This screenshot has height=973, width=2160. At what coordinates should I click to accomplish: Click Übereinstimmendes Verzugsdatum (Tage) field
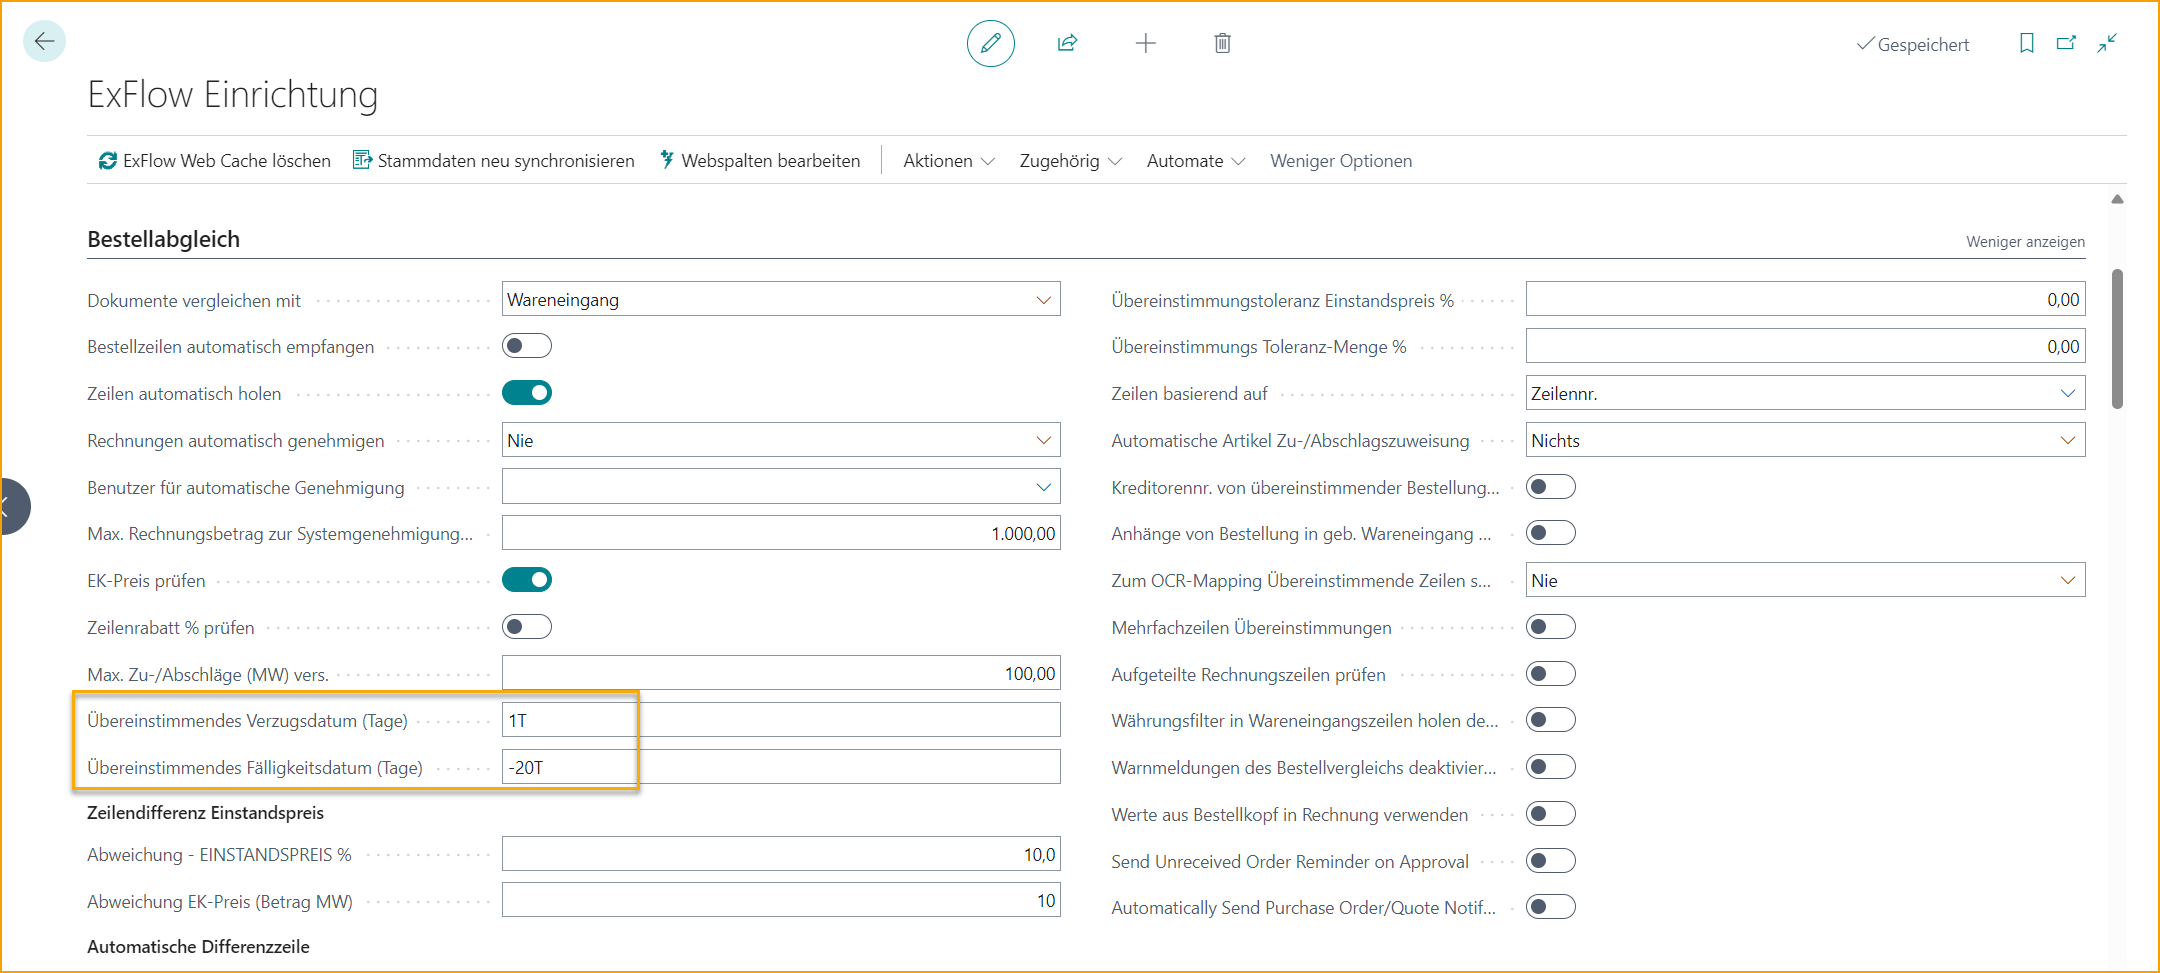tap(781, 720)
